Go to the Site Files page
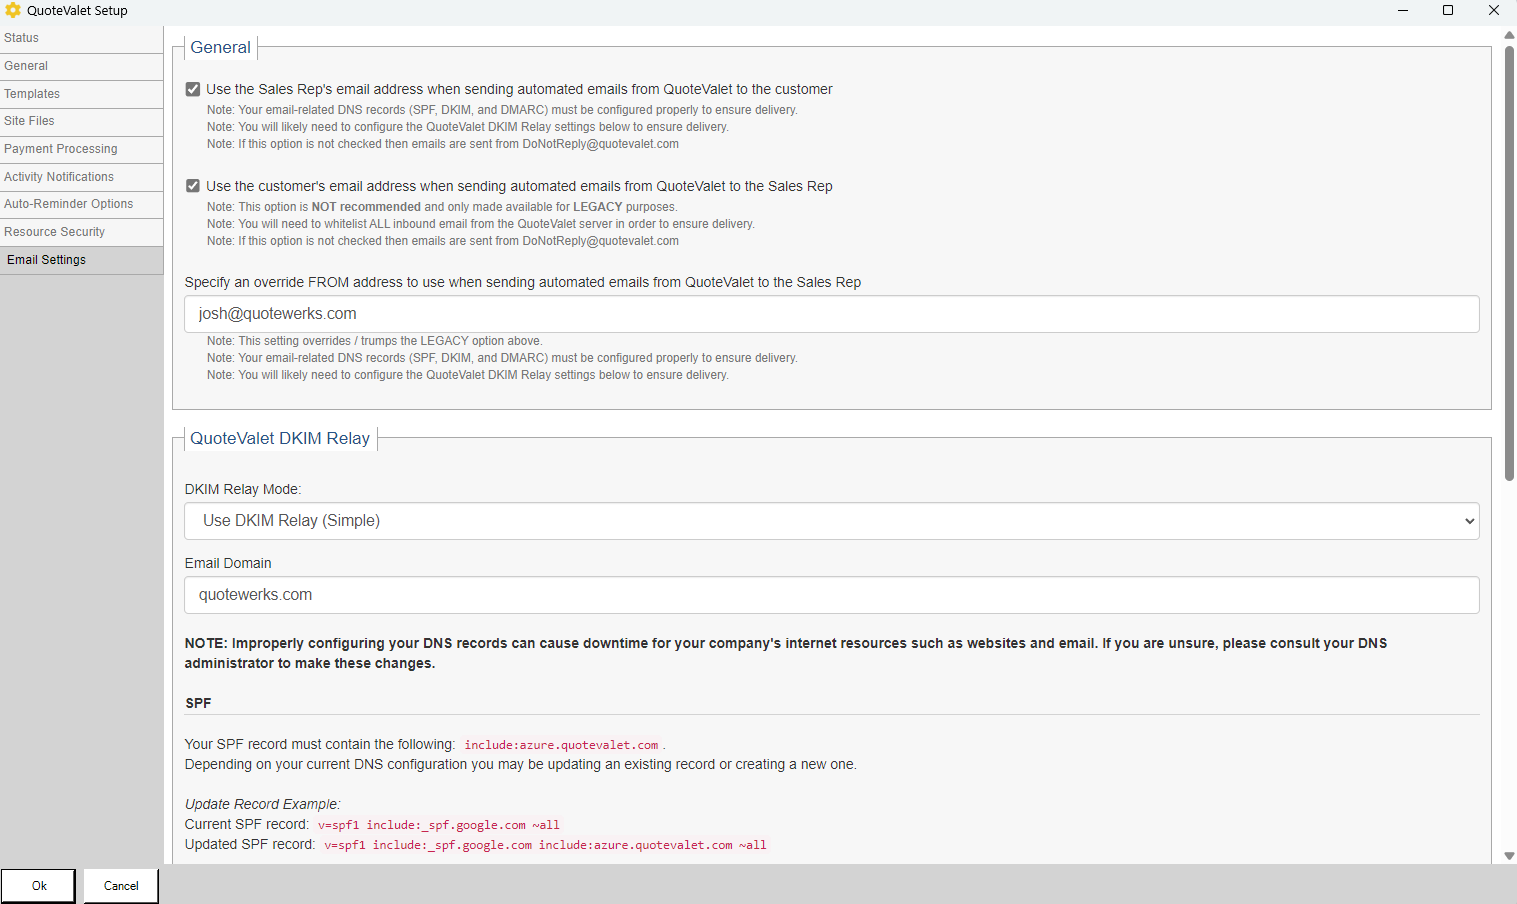1517x904 pixels. tap(81, 121)
